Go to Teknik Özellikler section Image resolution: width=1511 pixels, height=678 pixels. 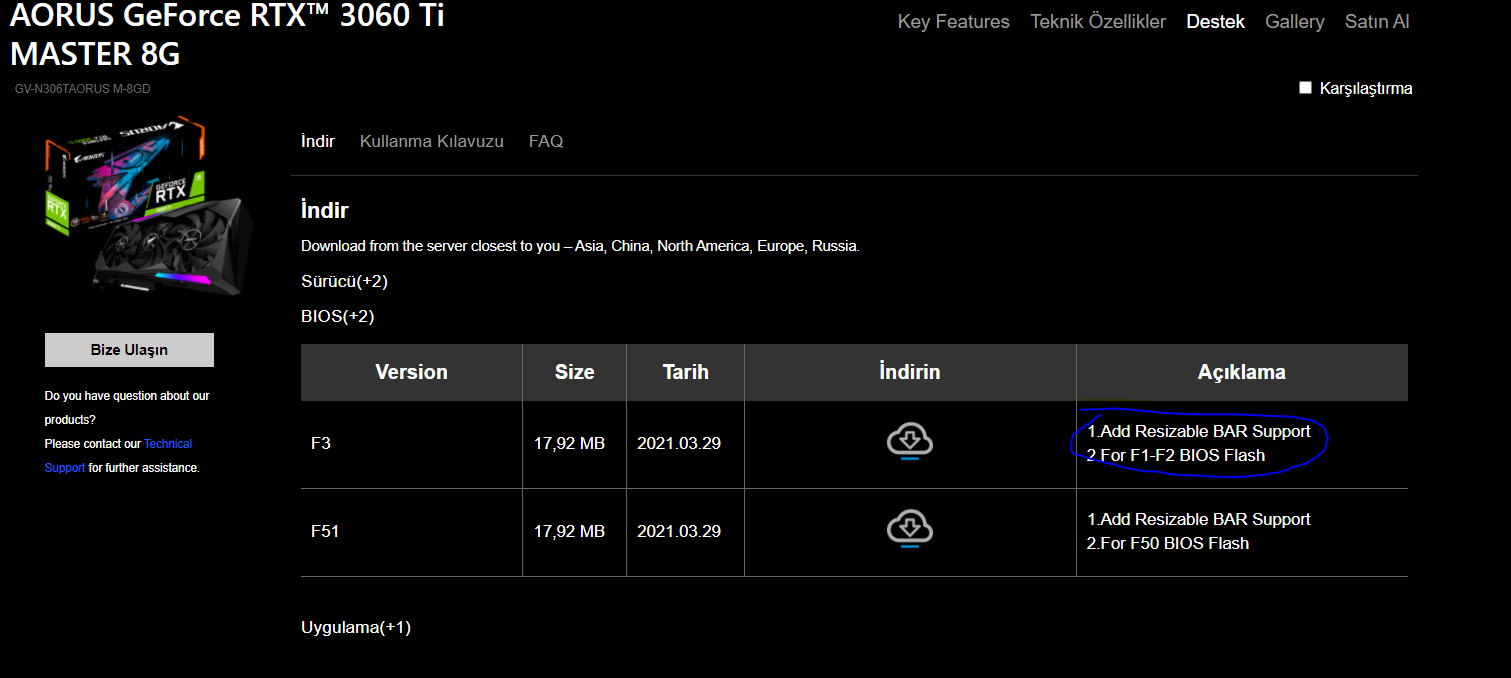(x=1098, y=21)
